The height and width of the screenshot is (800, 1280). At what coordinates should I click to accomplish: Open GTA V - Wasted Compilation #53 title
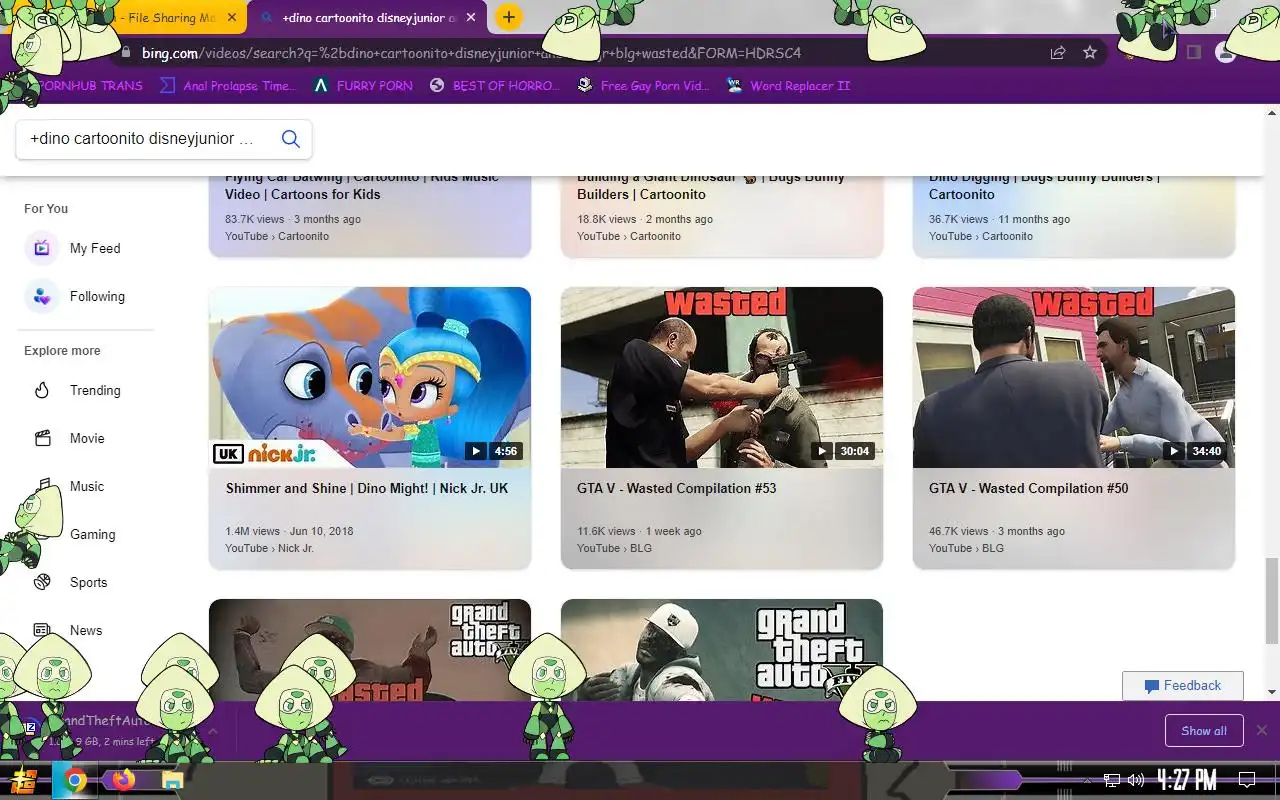pyautogui.click(x=677, y=488)
